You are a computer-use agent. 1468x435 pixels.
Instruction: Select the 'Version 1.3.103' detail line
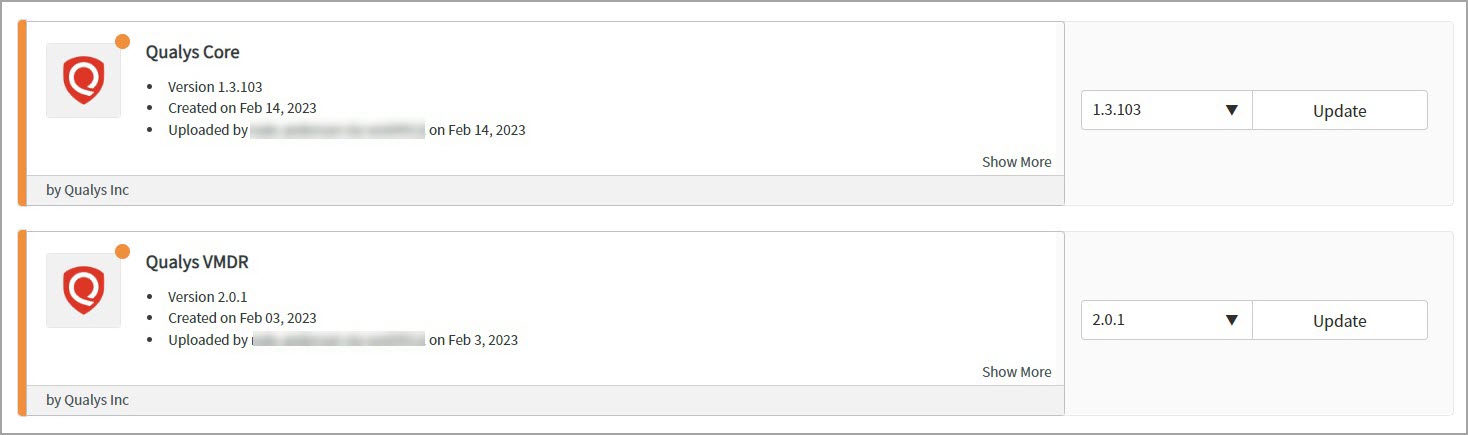click(215, 87)
